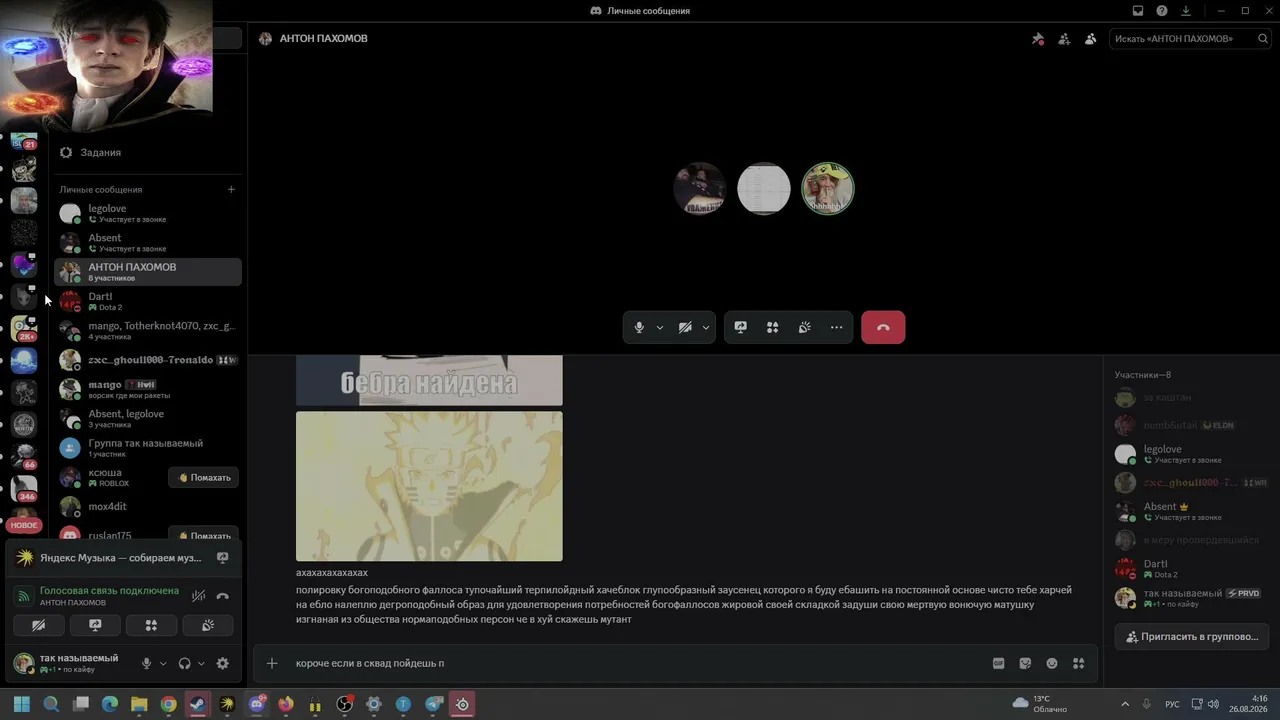This screenshot has width=1280, height=720.
Task: Click Пригласить в групповой button
Action: point(1191,636)
